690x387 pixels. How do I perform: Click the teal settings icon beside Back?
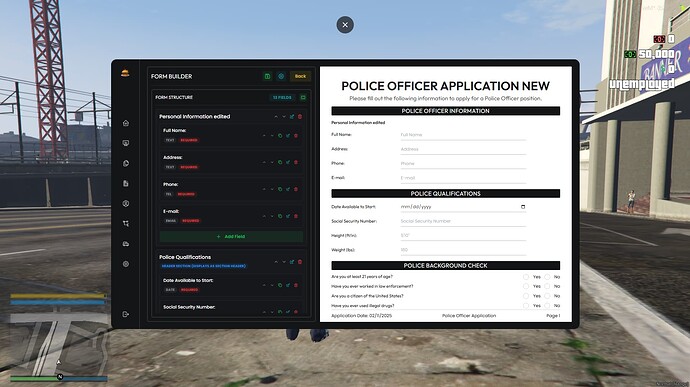[x=281, y=76]
